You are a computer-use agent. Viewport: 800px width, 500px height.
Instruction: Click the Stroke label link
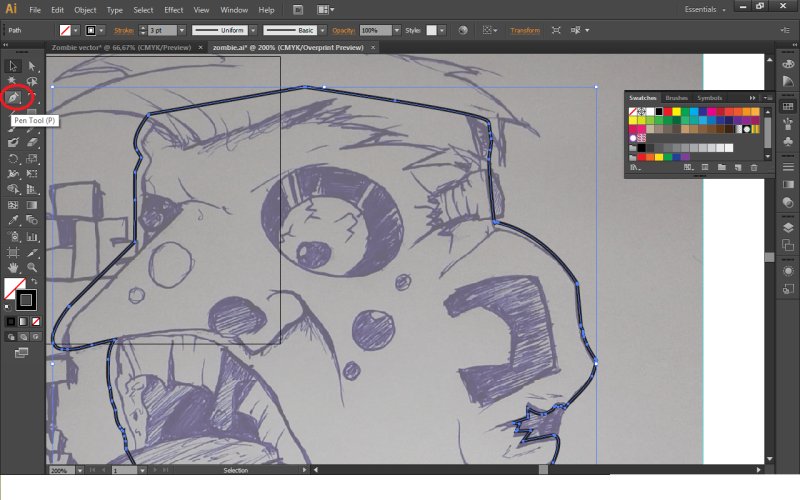click(124, 31)
